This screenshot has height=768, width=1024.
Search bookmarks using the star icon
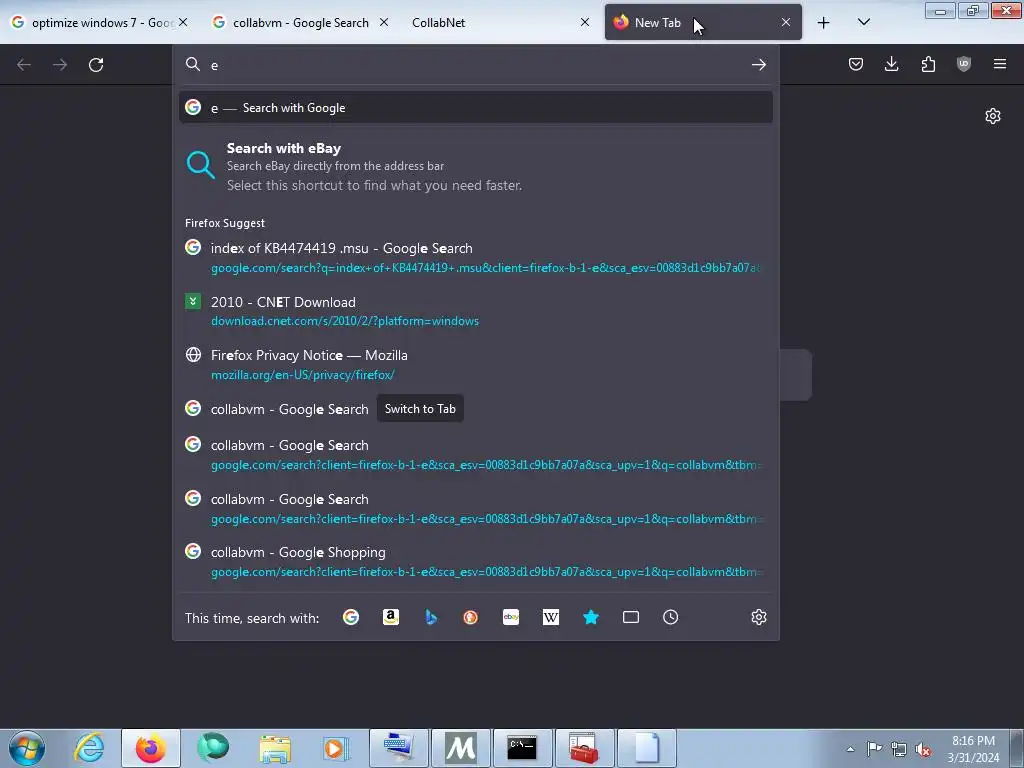[x=590, y=617]
